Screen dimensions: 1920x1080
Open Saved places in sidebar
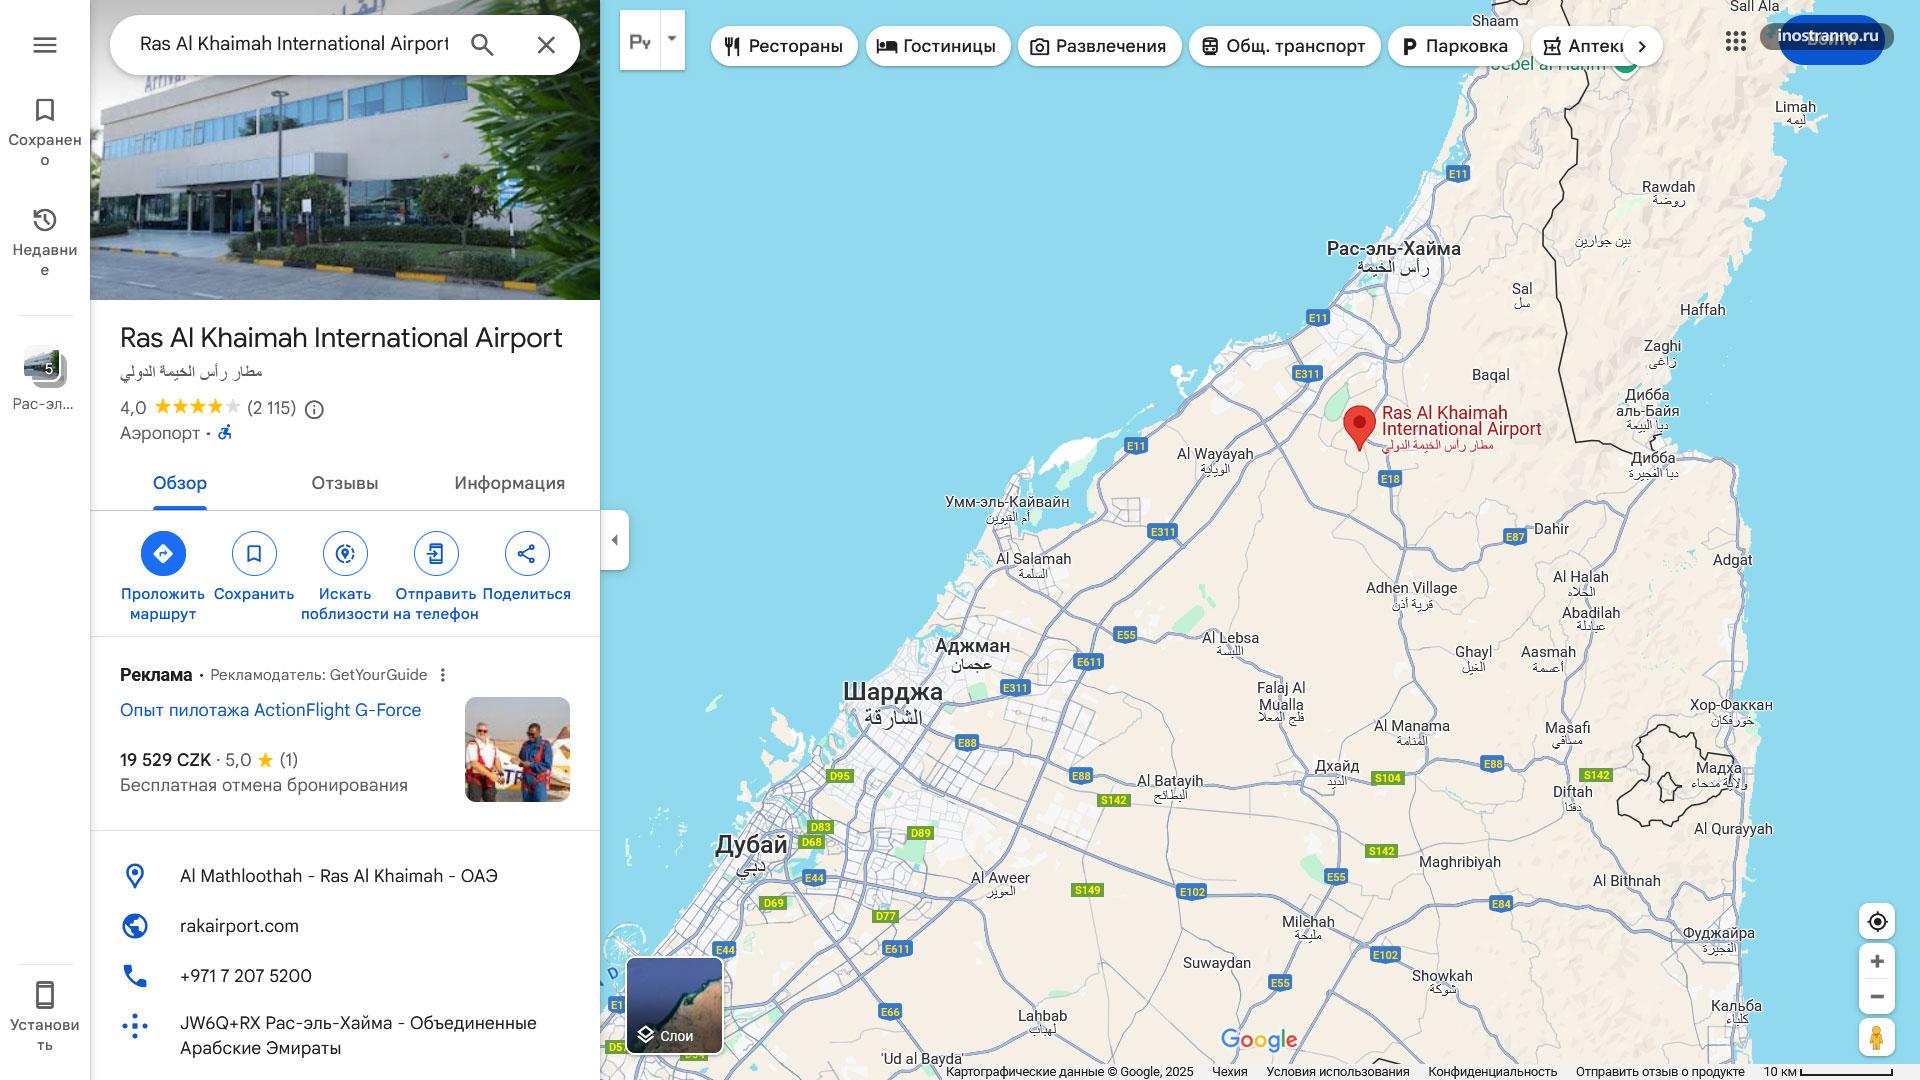[x=45, y=132]
